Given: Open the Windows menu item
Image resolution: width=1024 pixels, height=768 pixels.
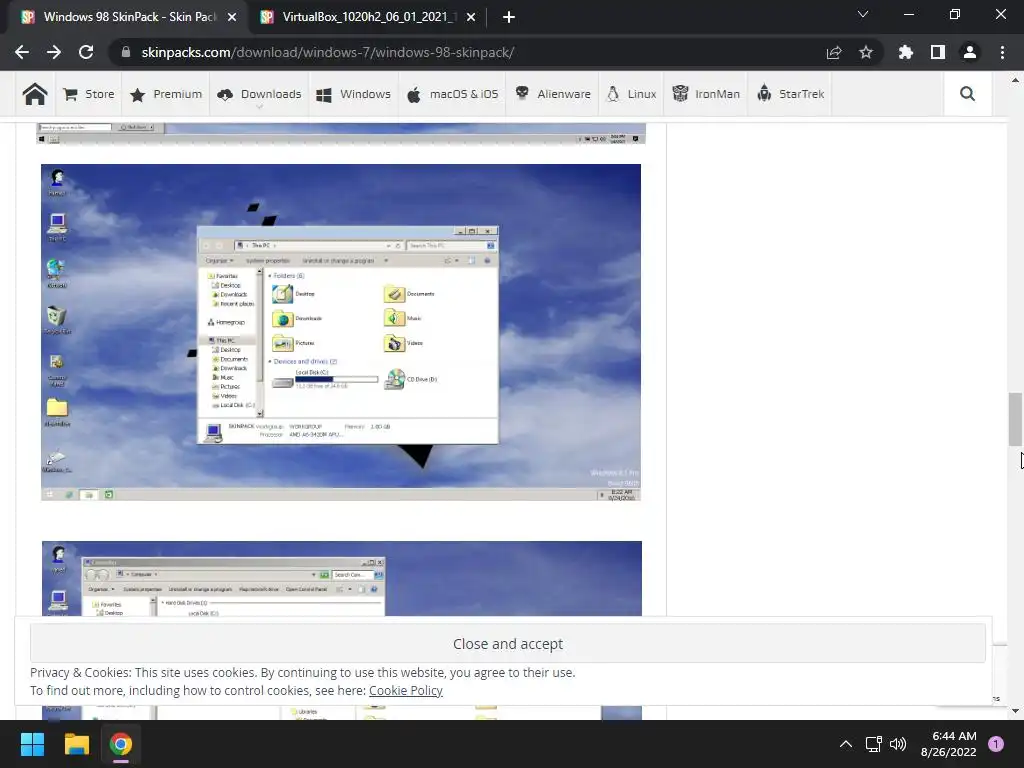Looking at the screenshot, I should pos(353,94).
